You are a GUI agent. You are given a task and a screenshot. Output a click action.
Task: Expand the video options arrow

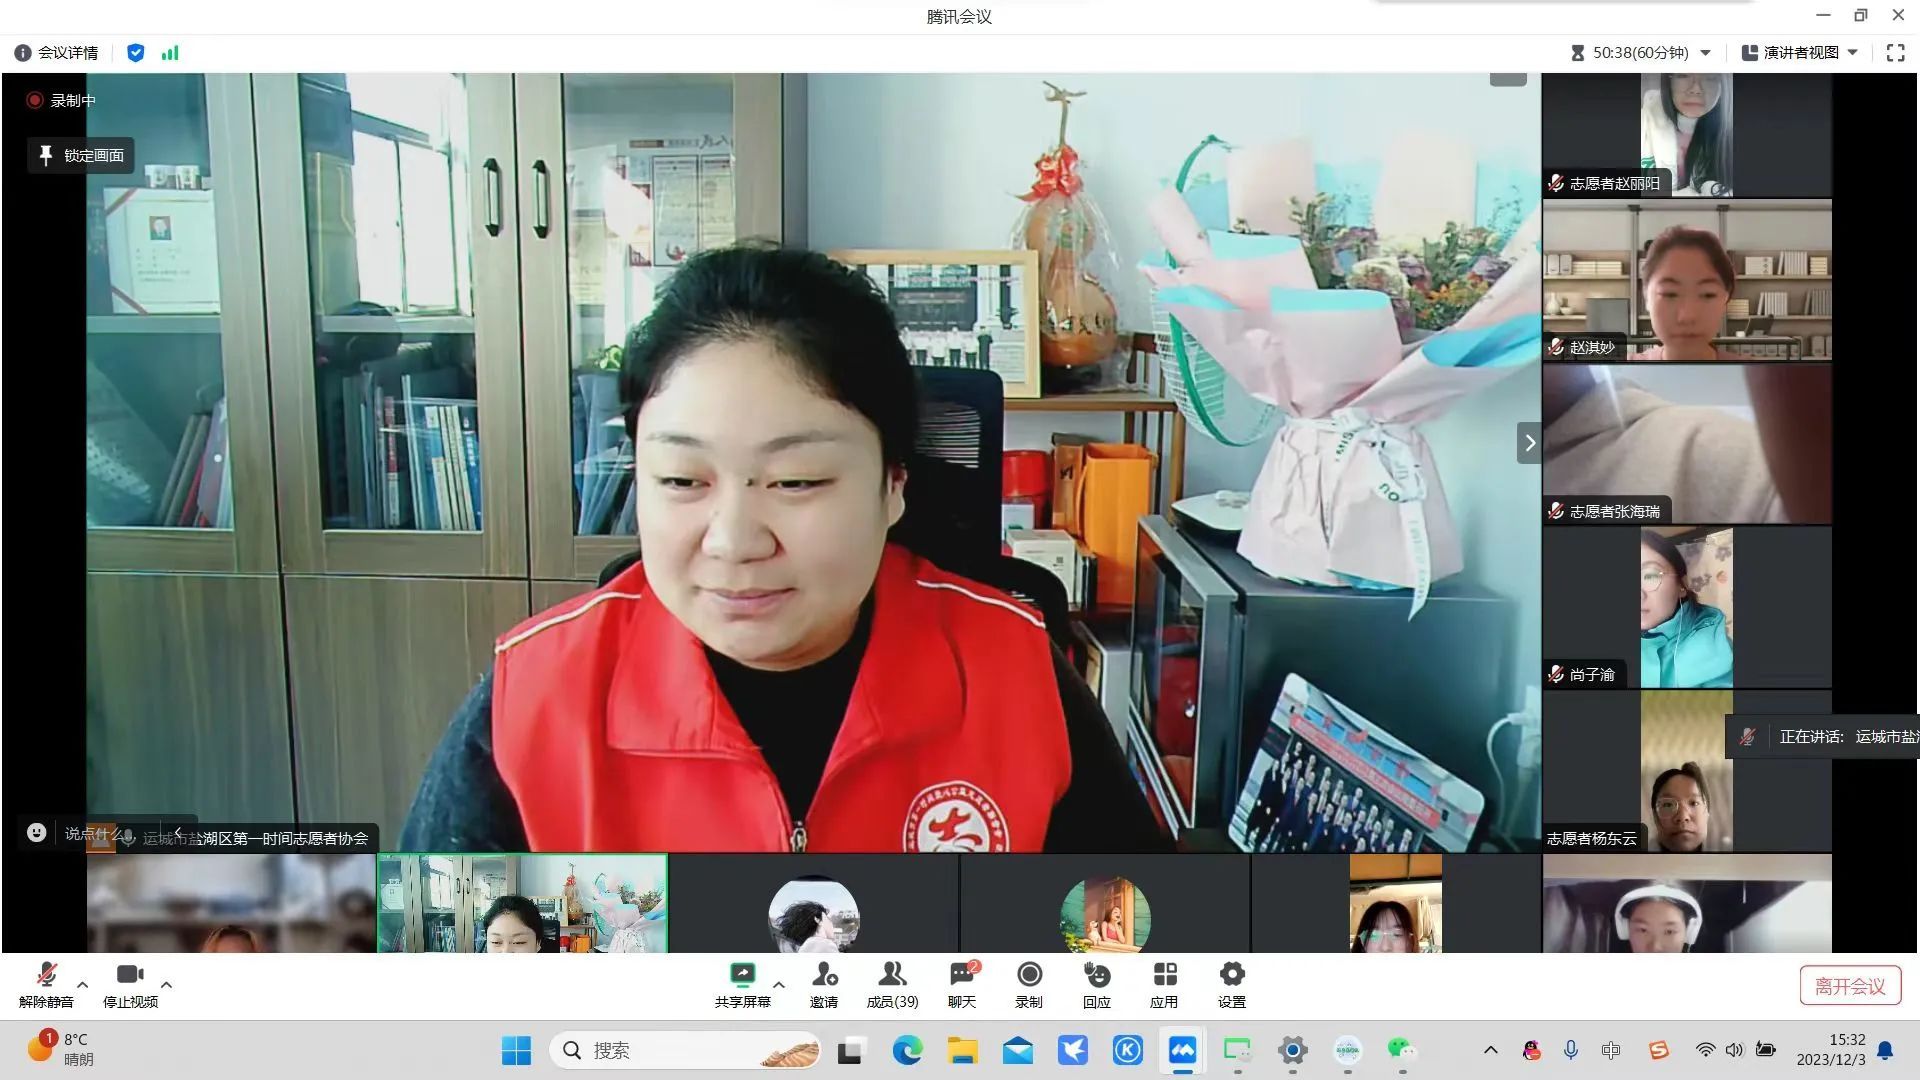pyautogui.click(x=167, y=985)
